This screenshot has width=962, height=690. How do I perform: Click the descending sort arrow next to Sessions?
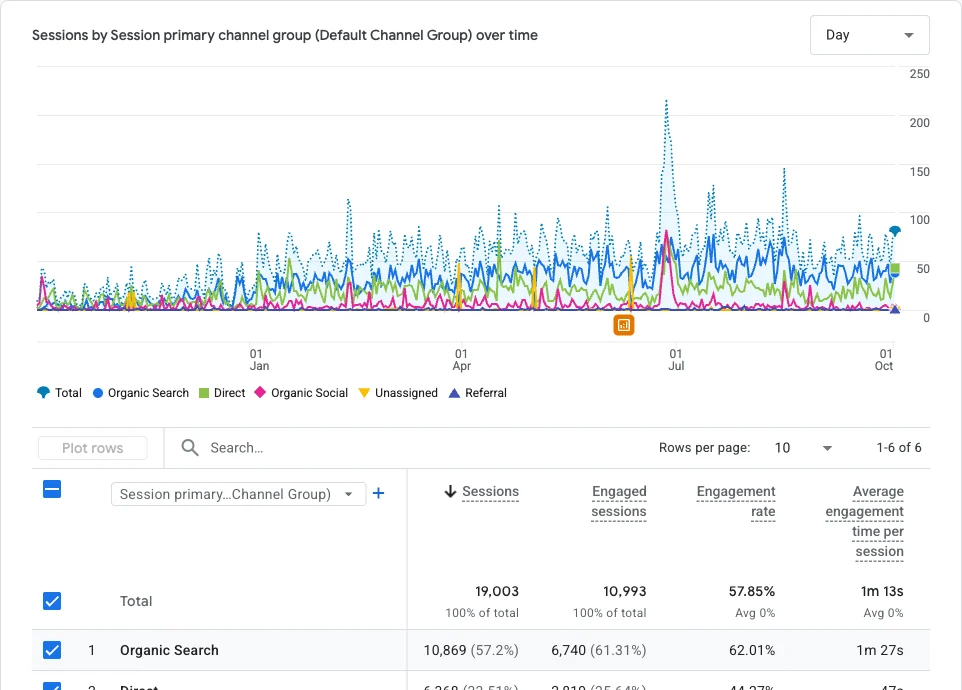click(450, 491)
